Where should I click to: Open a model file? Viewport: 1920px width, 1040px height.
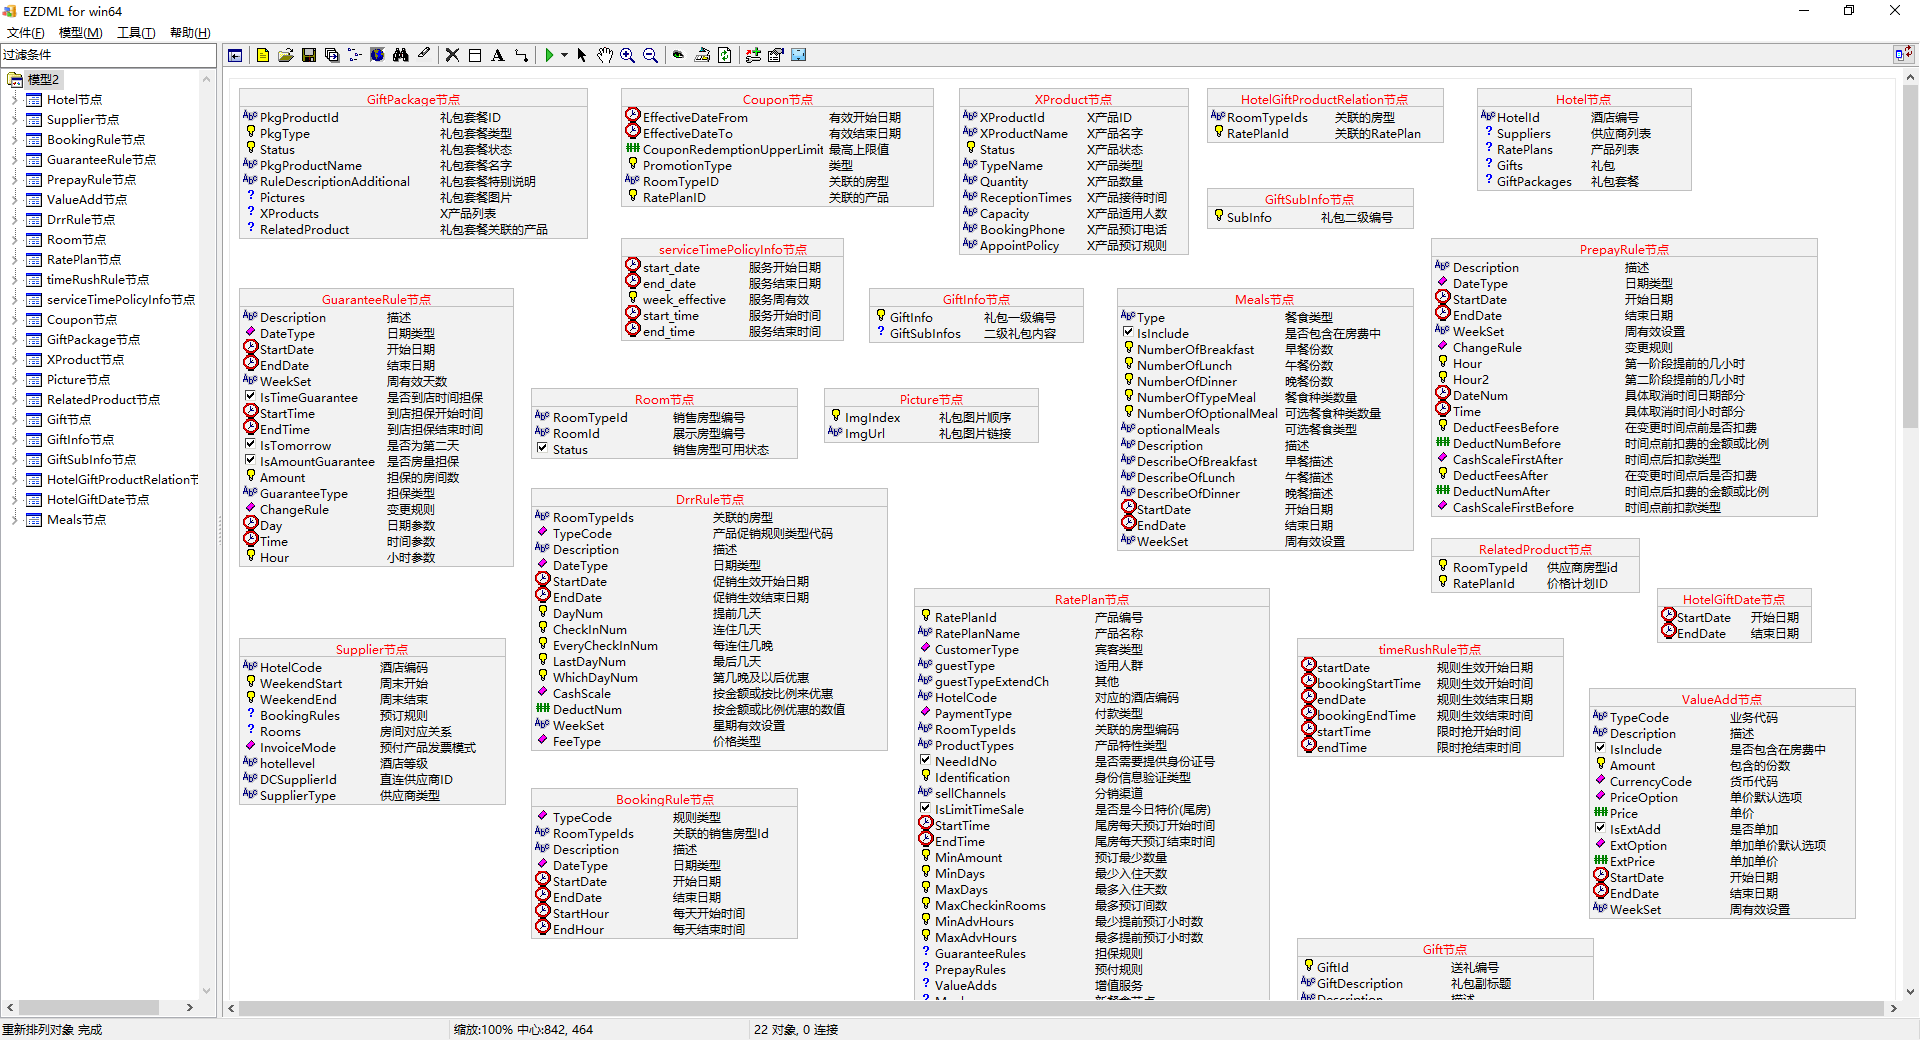286,55
